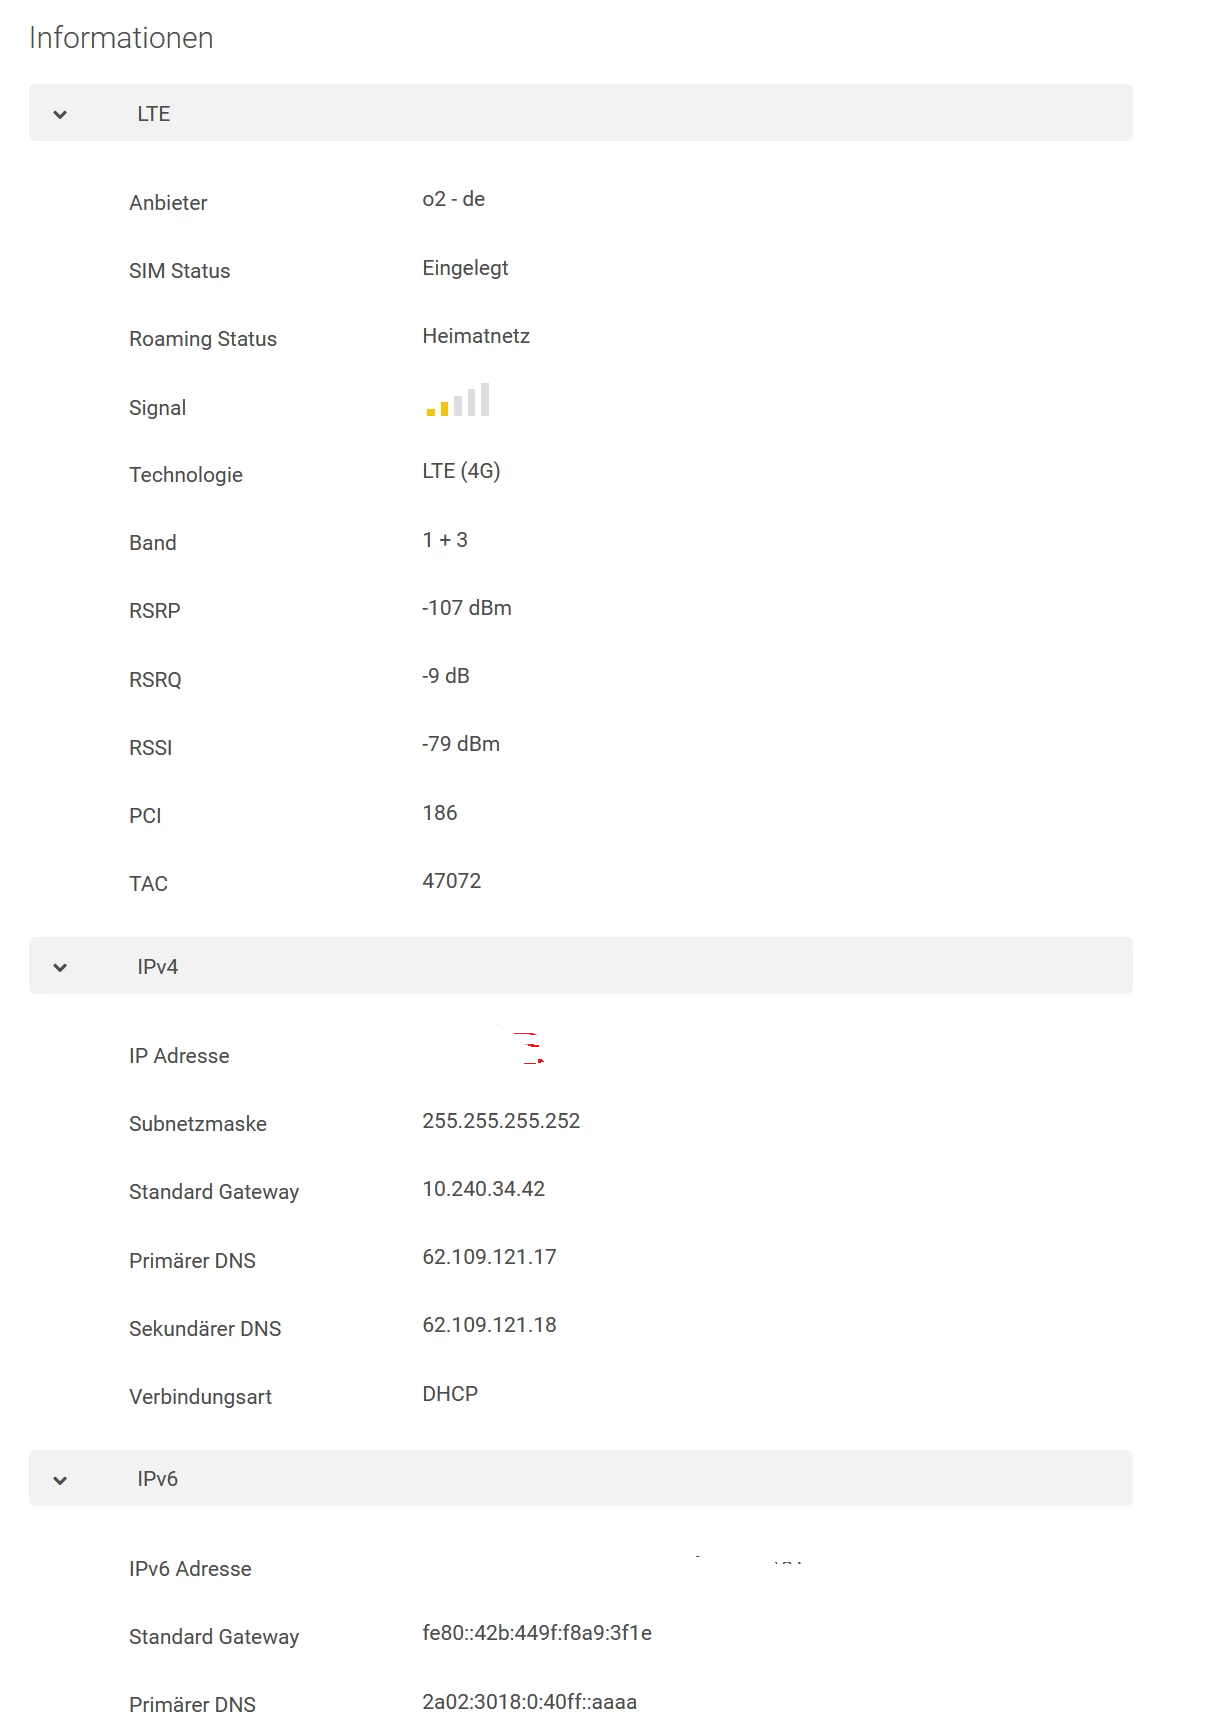This screenshot has width=1211, height=1716.
Task: Click the DHCP connection type value
Action: point(450,1394)
